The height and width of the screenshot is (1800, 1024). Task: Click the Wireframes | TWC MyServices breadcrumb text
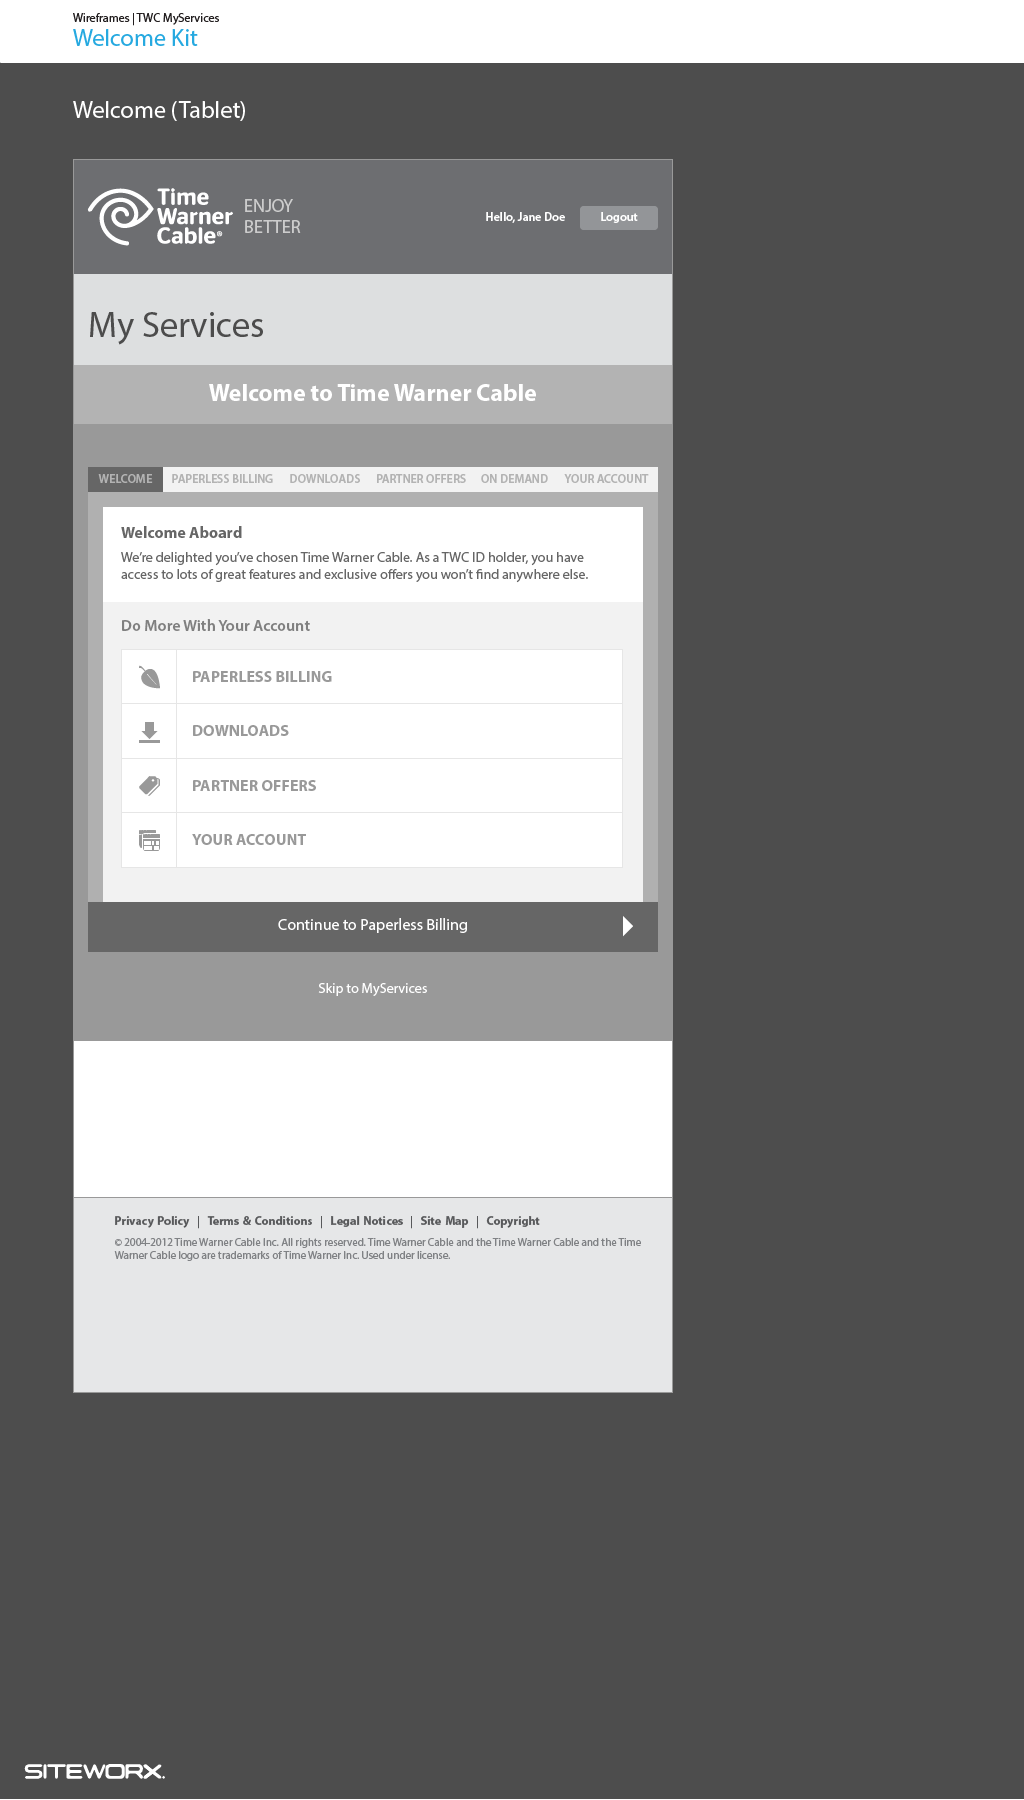click(x=146, y=18)
